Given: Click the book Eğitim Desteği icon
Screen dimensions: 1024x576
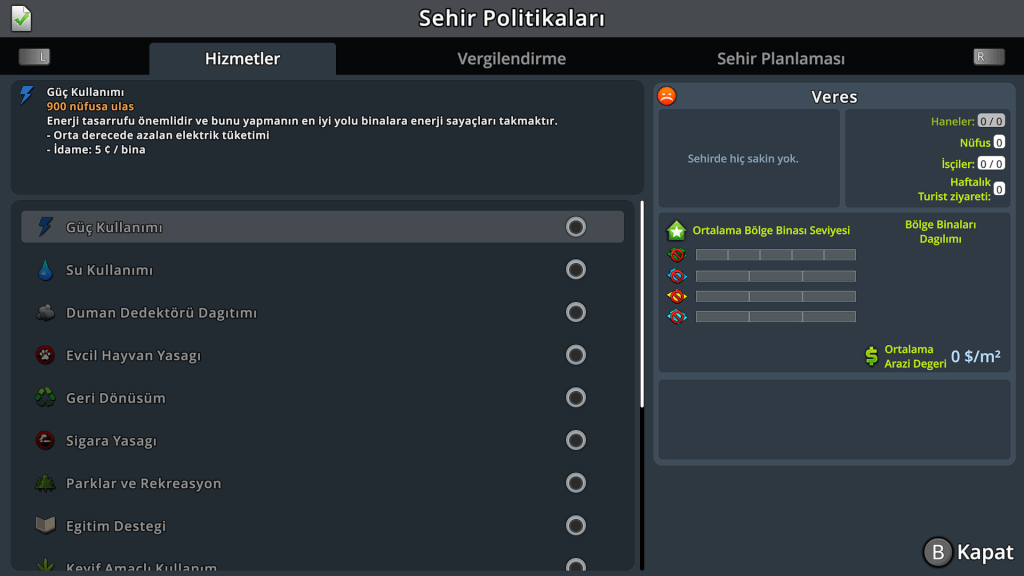Looking at the screenshot, I should tap(45, 526).
